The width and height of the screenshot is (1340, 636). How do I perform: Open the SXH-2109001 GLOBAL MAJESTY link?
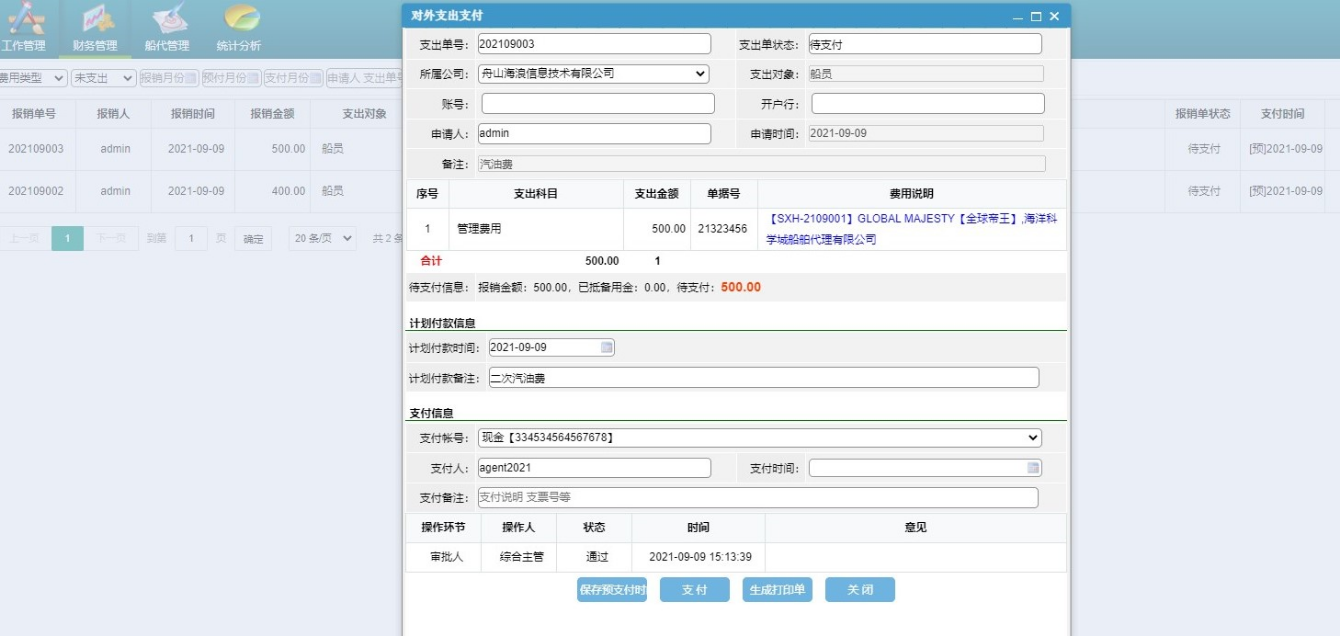point(912,229)
